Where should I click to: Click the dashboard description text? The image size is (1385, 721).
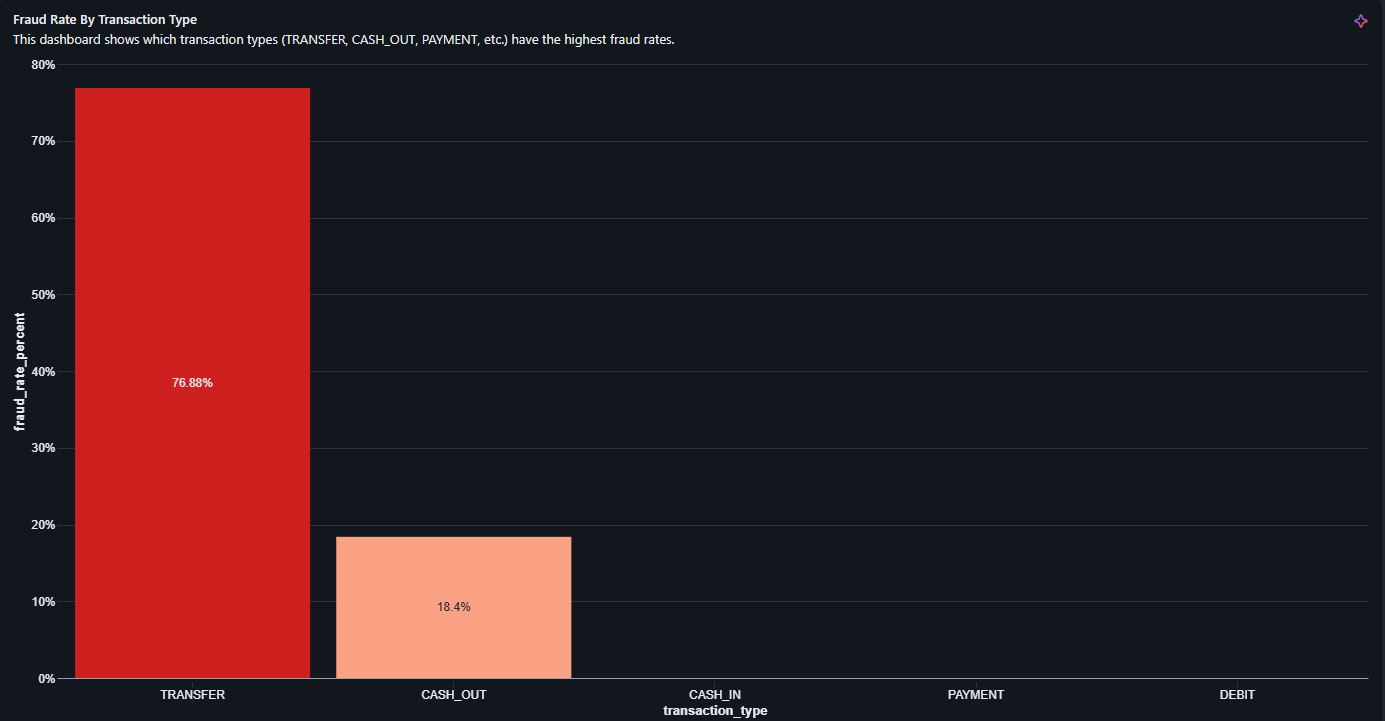pyautogui.click(x=344, y=40)
